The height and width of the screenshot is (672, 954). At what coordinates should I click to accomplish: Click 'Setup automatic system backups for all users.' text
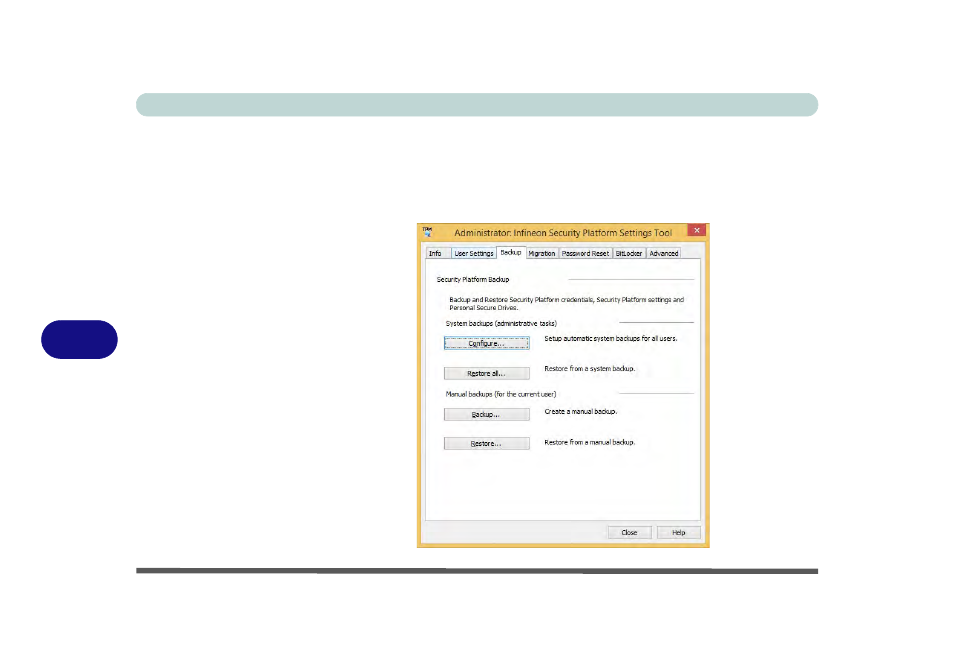tap(610, 339)
